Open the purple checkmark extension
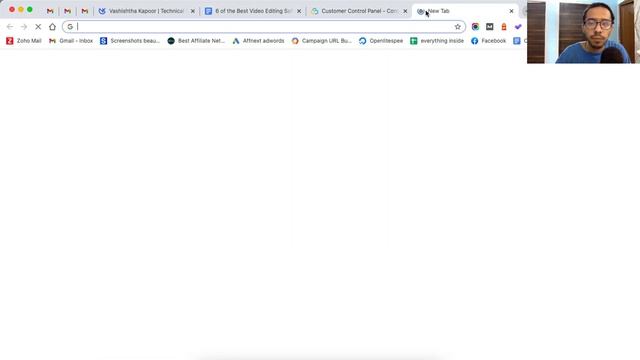 coord(518,27)
